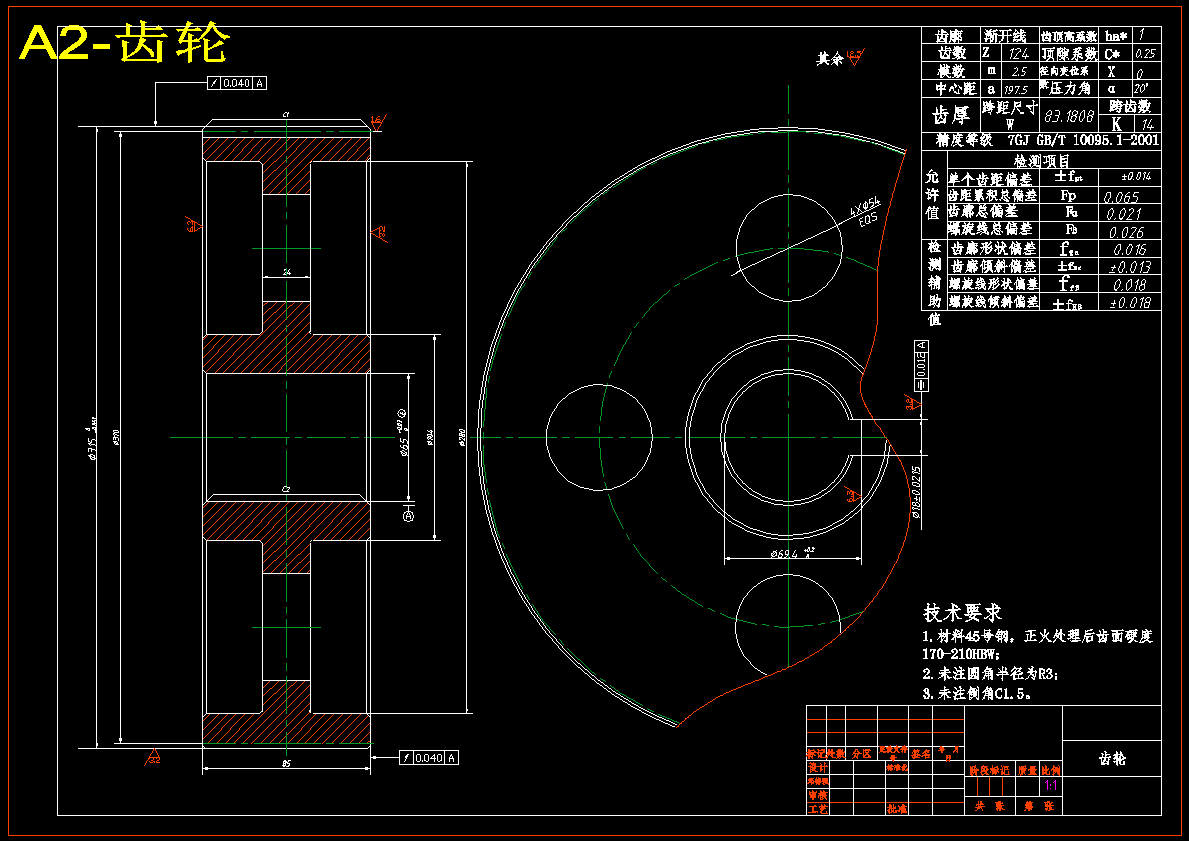Viewport: 1189px width, 841px height.
Task: Click the clearance coefficient value '0.25'
Action: pyautogui.click(x=1146, y=54)
